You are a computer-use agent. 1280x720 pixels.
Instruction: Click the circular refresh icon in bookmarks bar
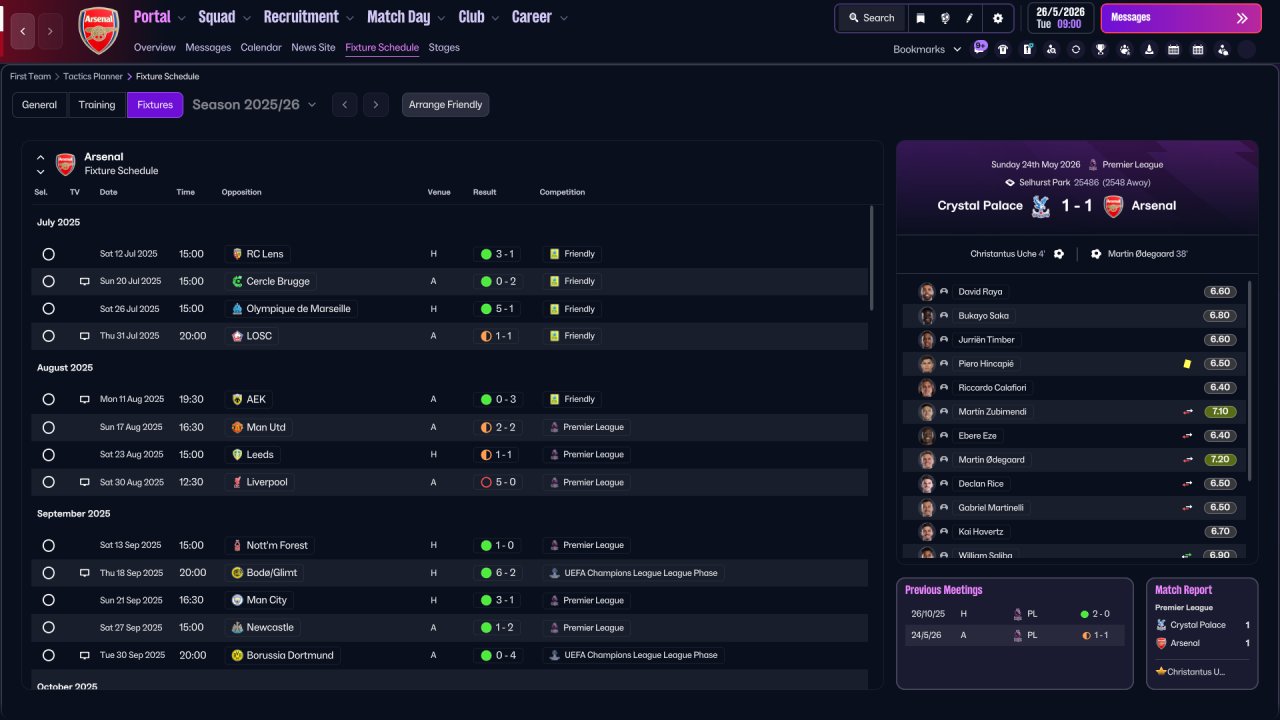pyautogui.click(x=1076, y=49)
